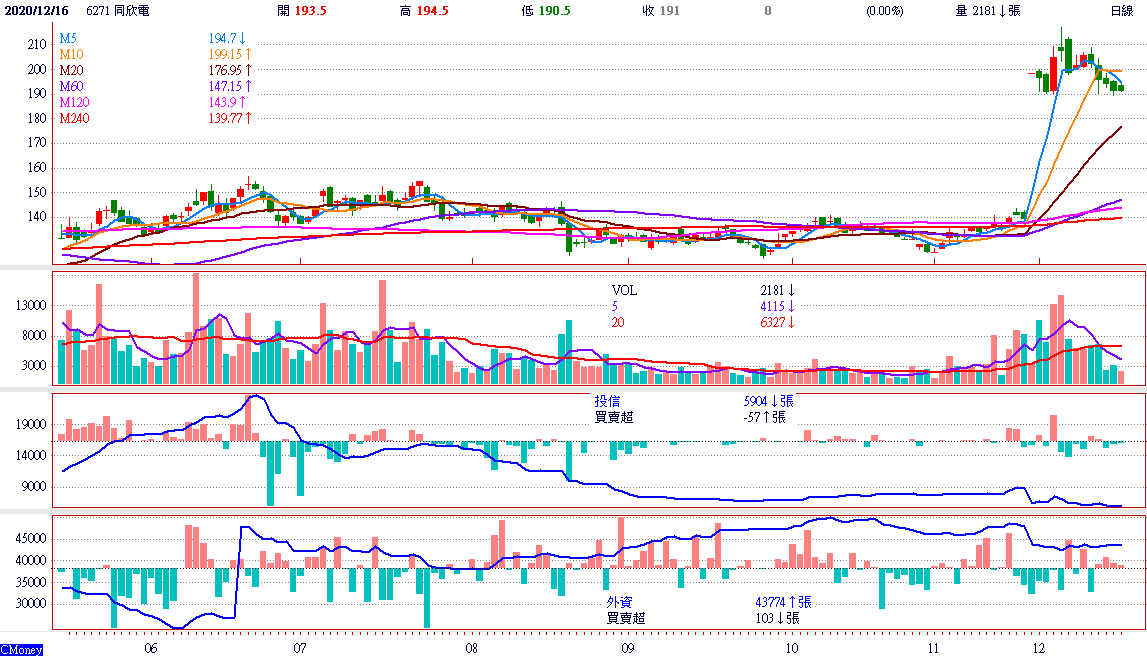The height and width of the screenshot is (668, 1147).
Task: Click the M20 moving average legend label
Action: [70, 71]
